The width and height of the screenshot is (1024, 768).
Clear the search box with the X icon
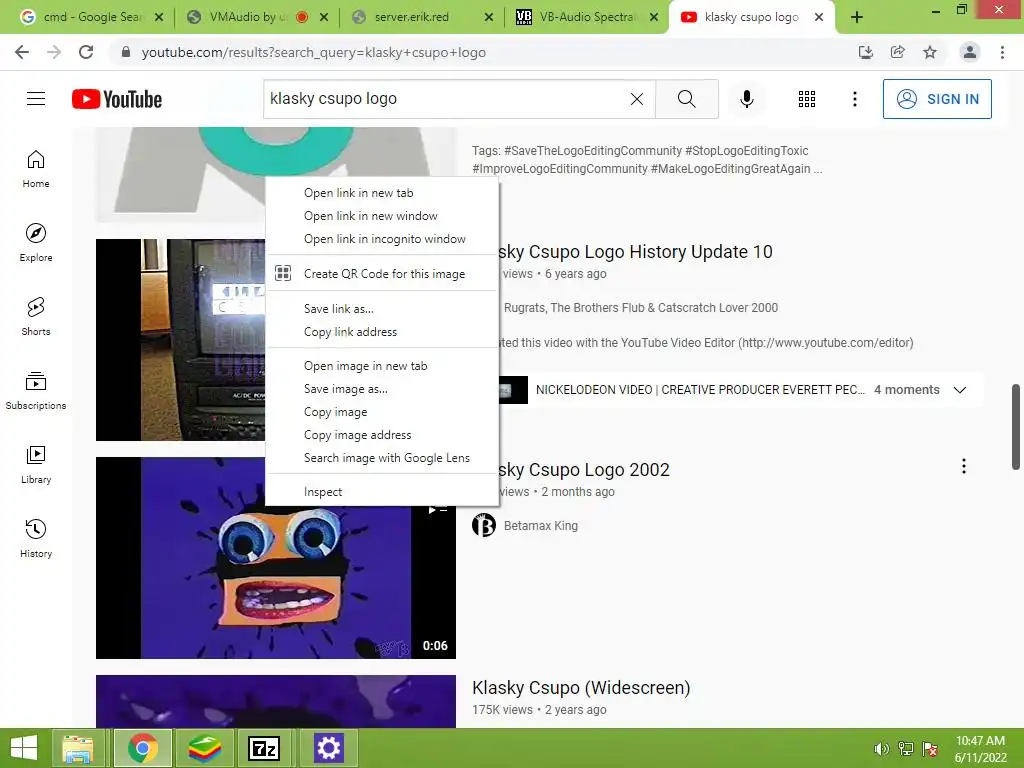click(x=637, y=99)
